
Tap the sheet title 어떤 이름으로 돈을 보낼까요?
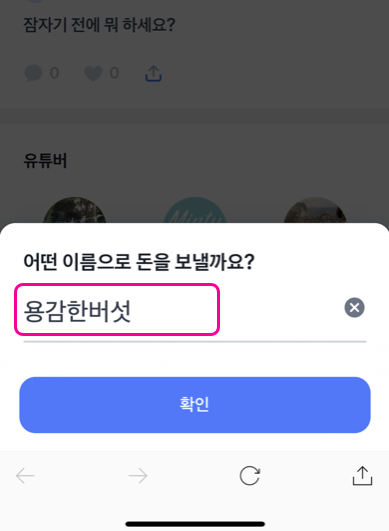(139, 262)
